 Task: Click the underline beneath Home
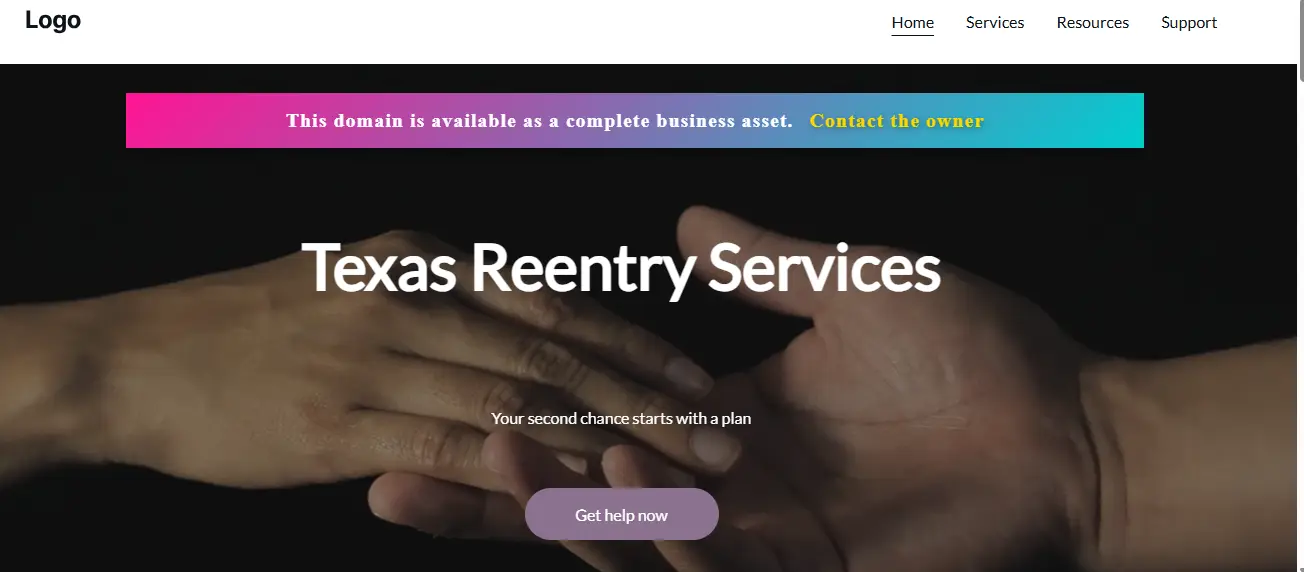913,35
